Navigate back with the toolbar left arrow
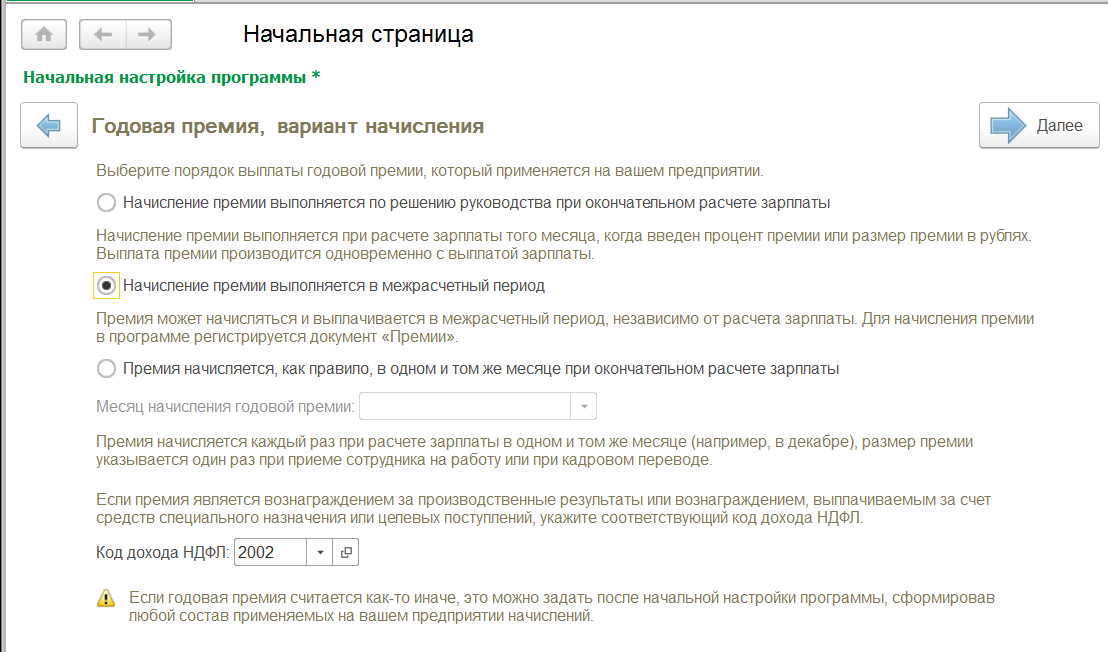The image size is (1108, 652). point(103,35)
